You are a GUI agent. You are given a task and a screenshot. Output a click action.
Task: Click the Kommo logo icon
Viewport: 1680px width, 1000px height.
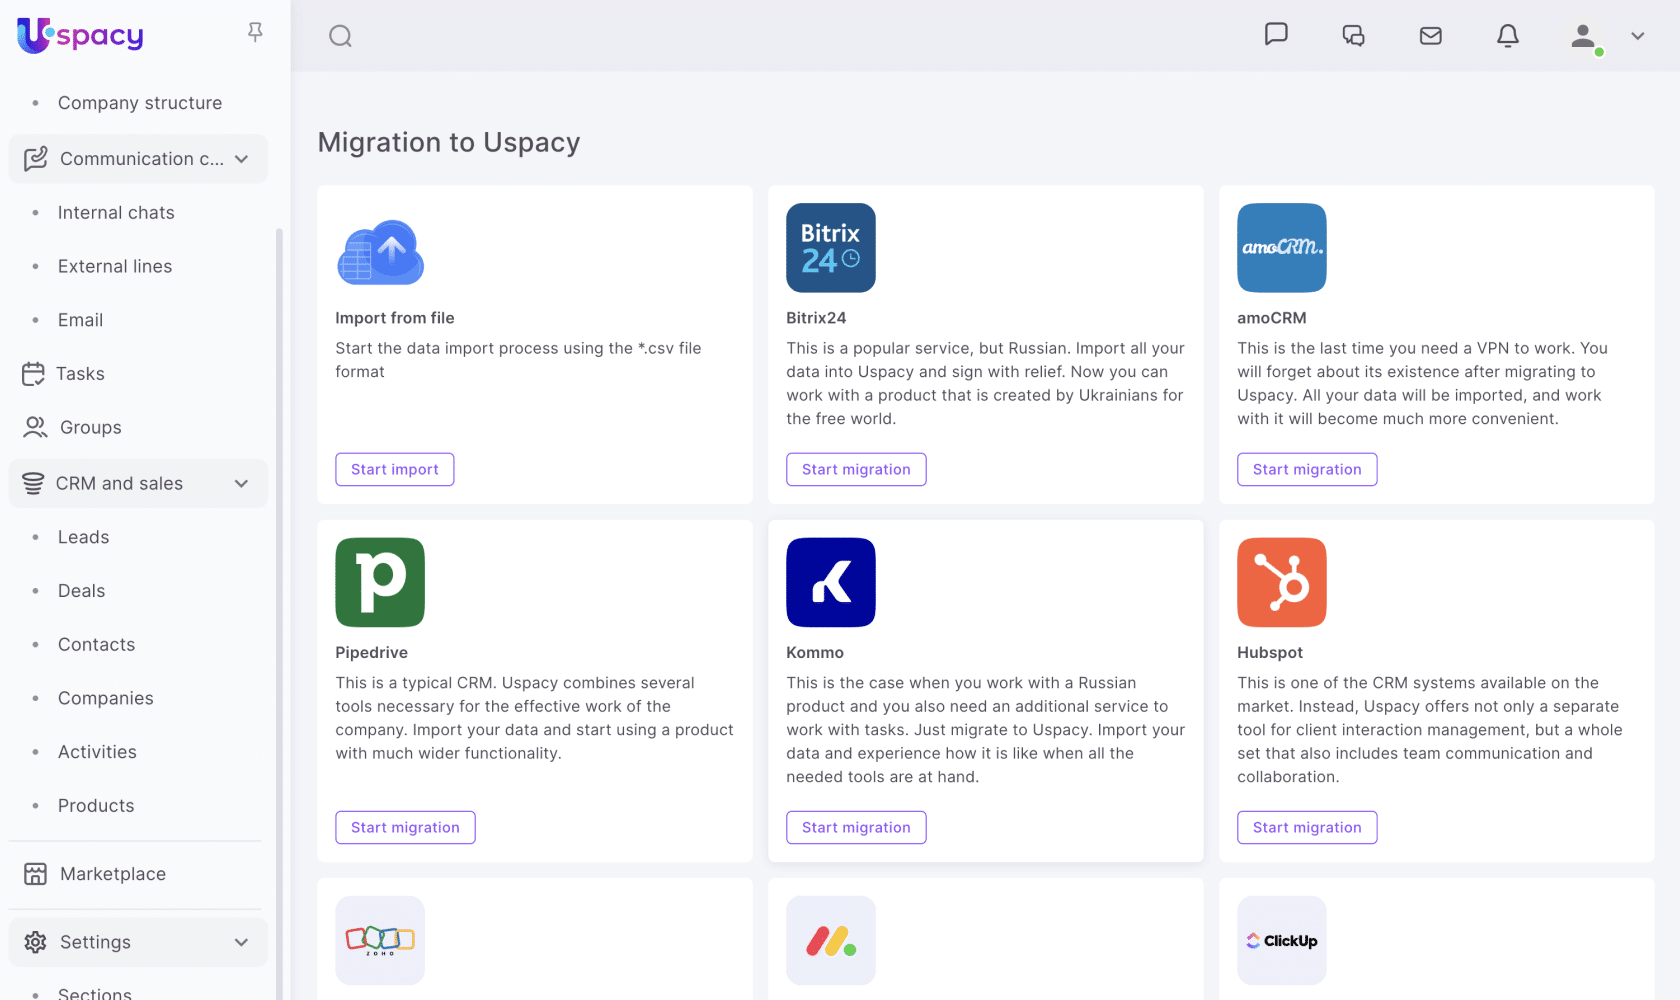point(831,583)
